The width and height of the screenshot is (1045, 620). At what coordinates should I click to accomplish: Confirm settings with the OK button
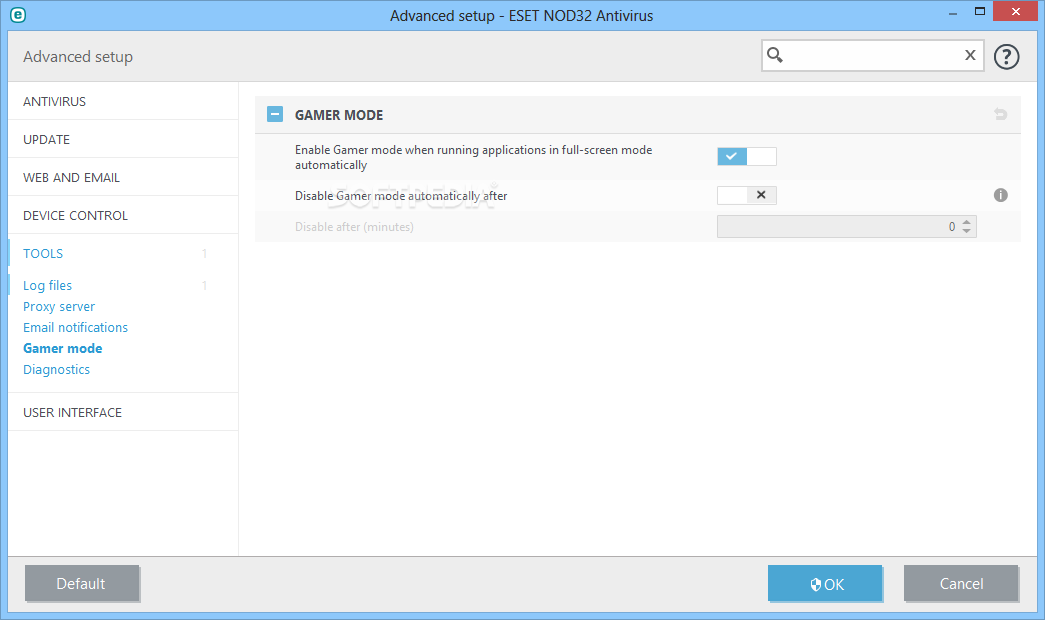pos(825,583)
